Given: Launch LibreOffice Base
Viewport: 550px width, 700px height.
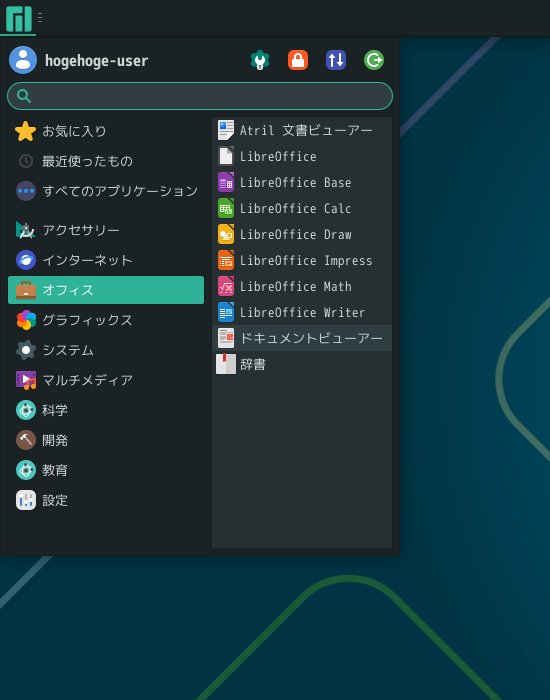Looking at the screenshot, I should (302, 182).
